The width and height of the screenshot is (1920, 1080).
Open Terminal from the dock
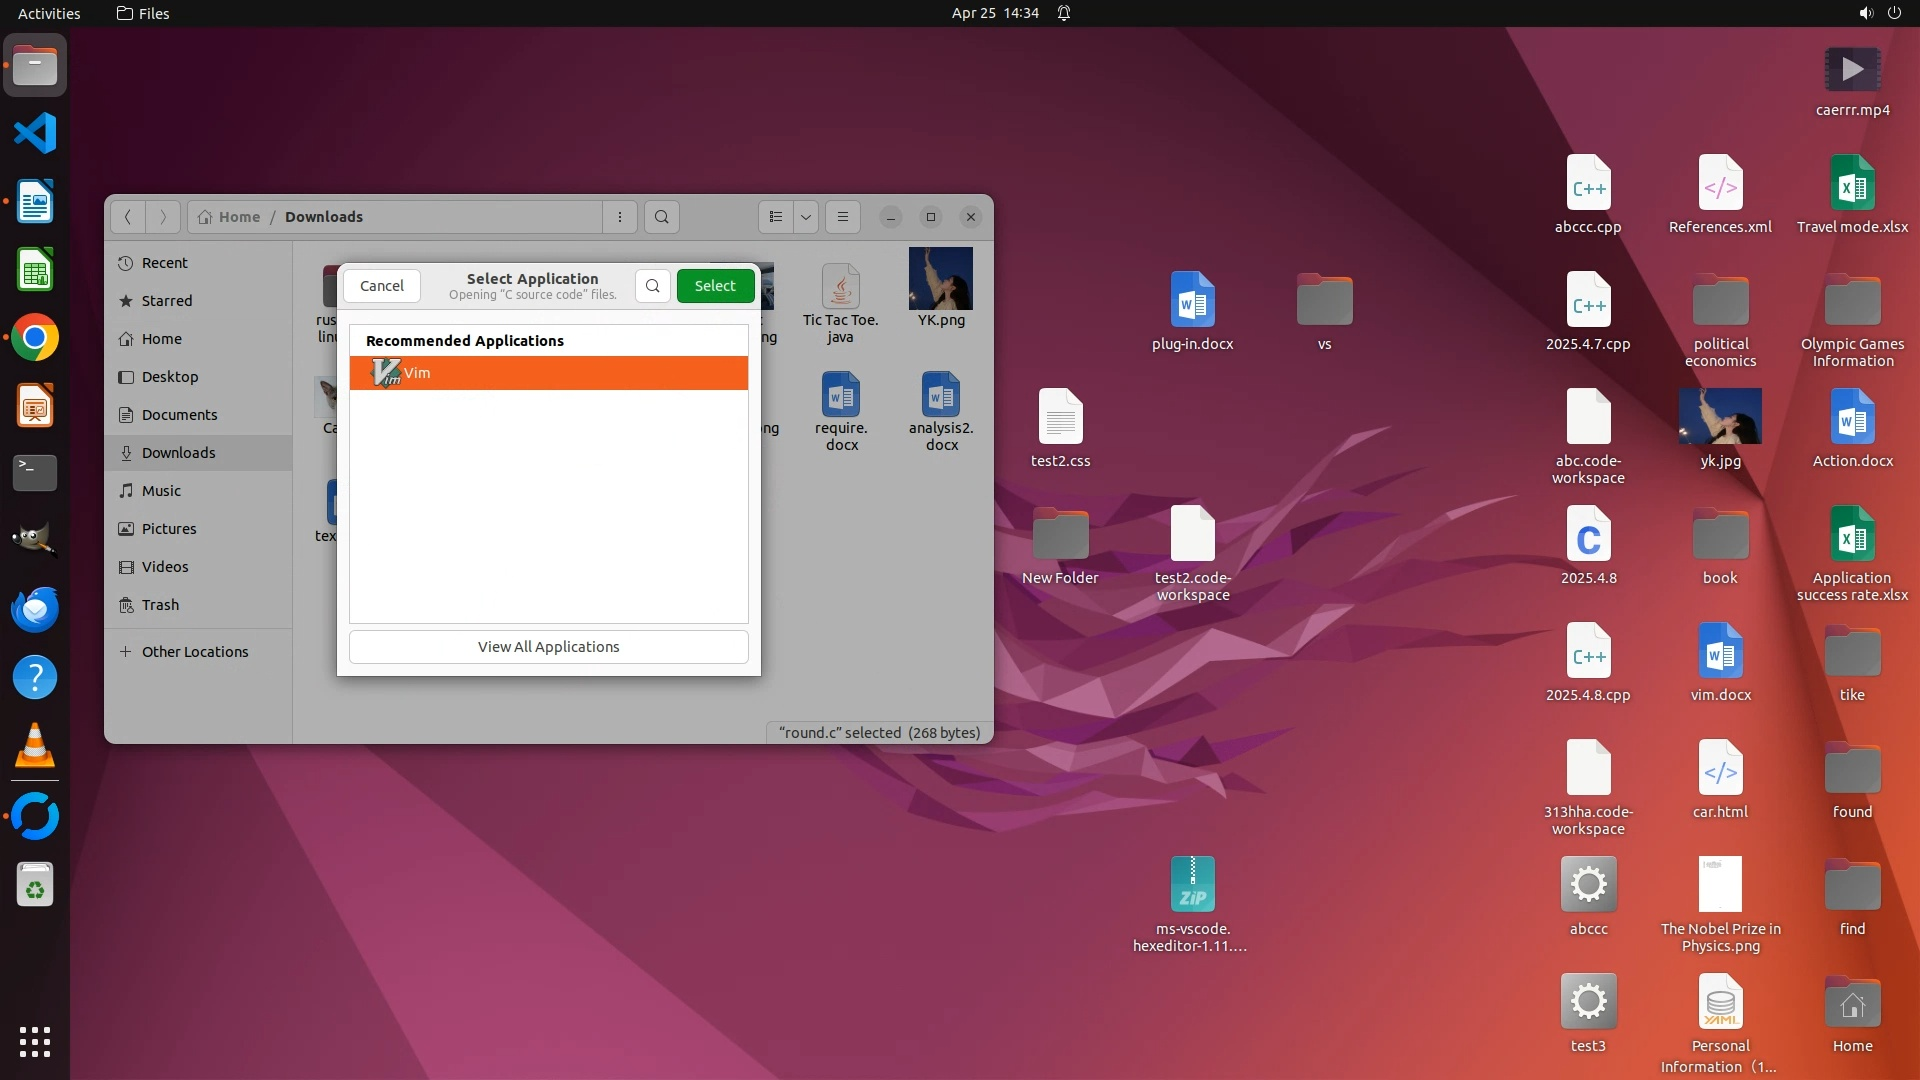[x=35, y=473]
